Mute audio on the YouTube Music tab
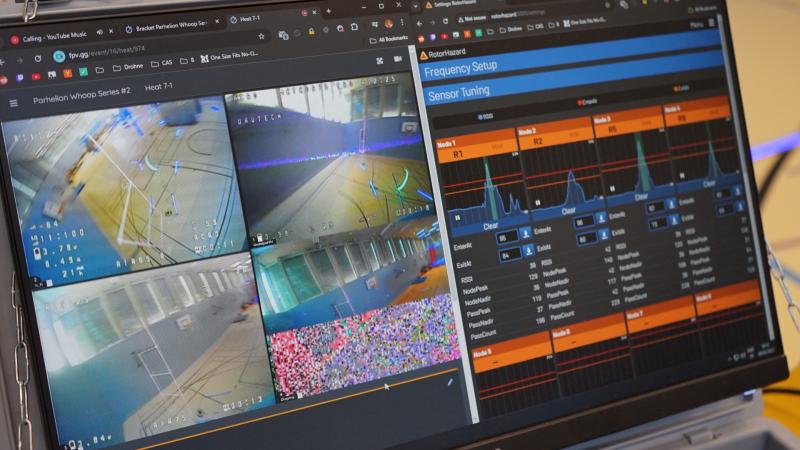This screenshot has height=450, width=800. coord(99,32)
